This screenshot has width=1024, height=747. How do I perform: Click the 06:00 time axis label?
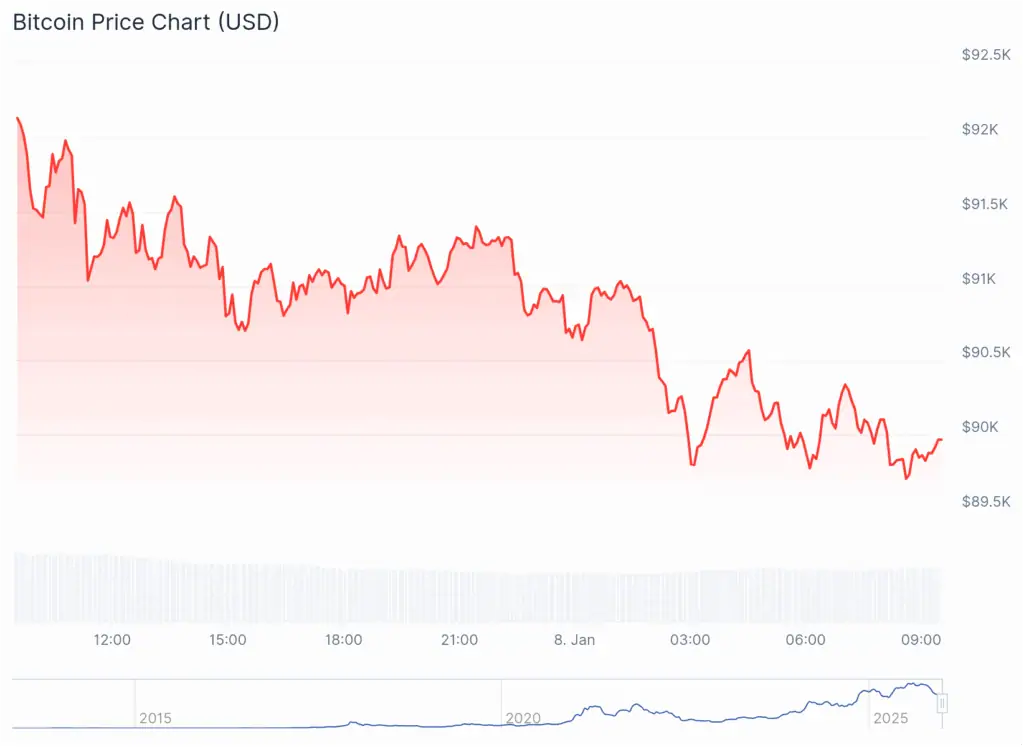[806, 640]
